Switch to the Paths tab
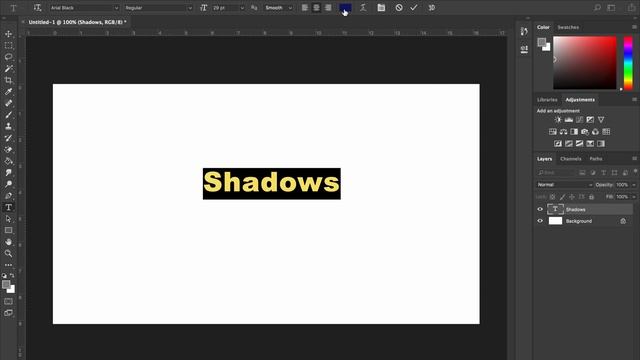Image resolution: width=640 pixels, height=360 pixels. pos(596,159)
